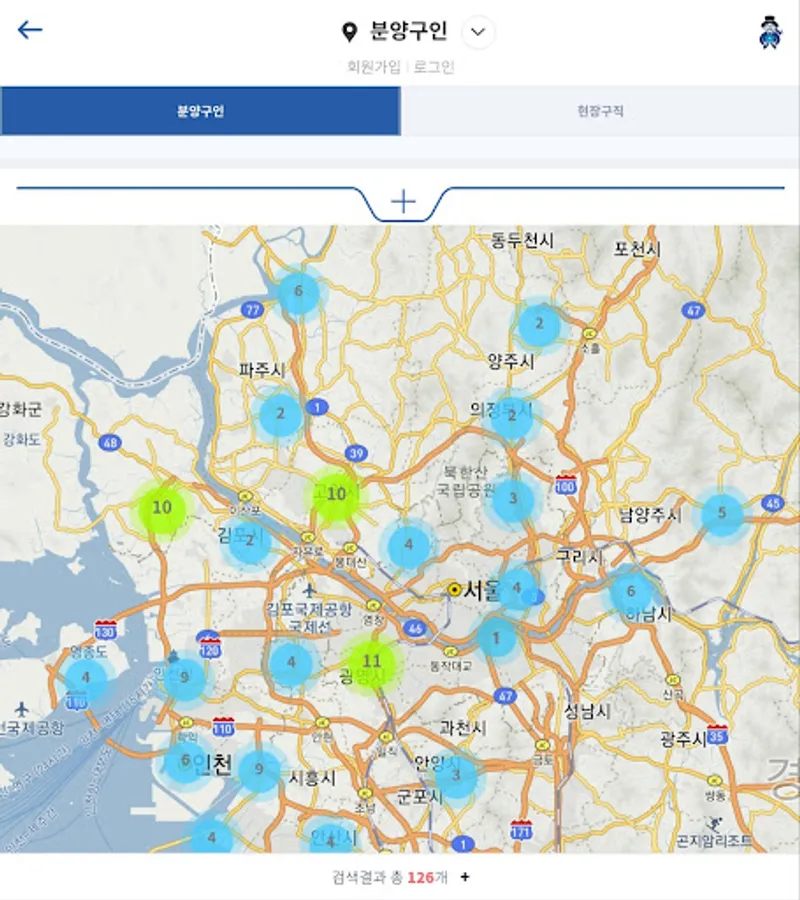Open the chevron dropdown next to 분양구인
Viewport: 800px width, 900px height.
point(478,32)
